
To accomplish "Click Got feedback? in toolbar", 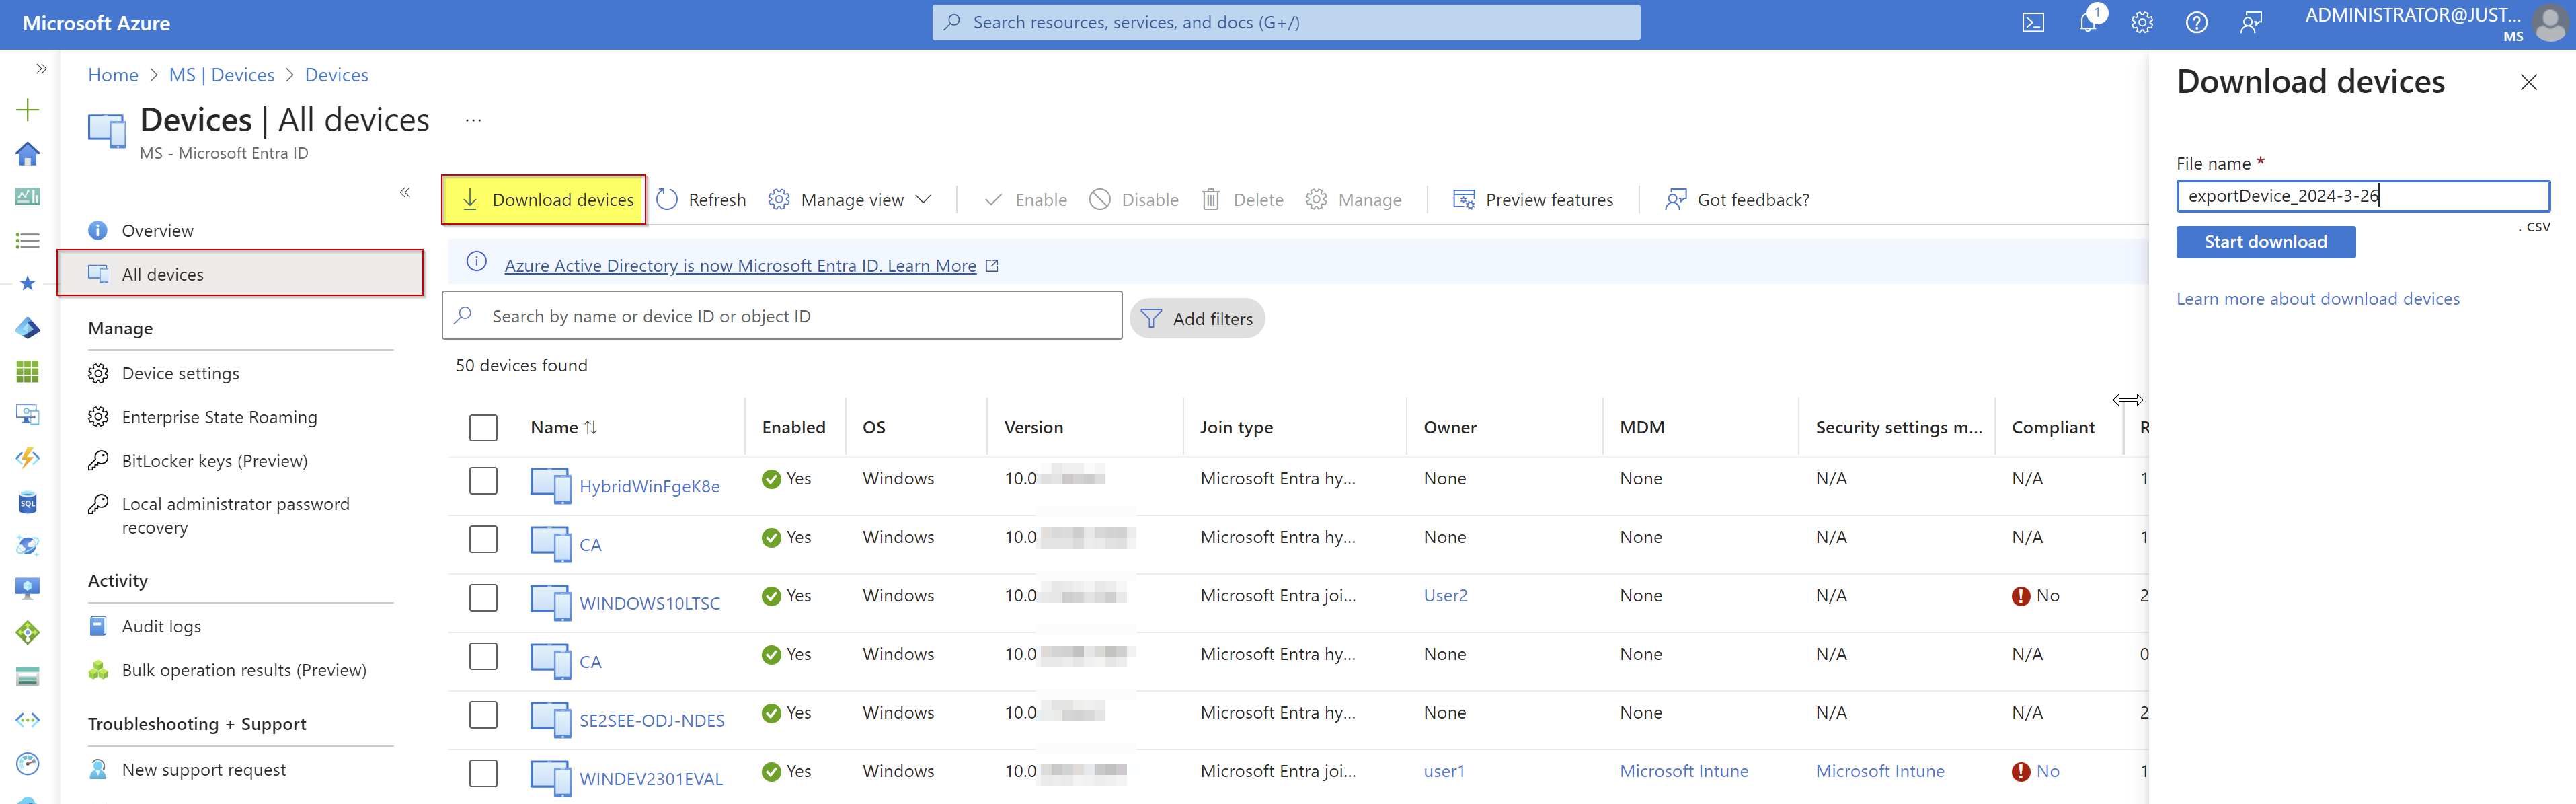I will coord(1737,199).
